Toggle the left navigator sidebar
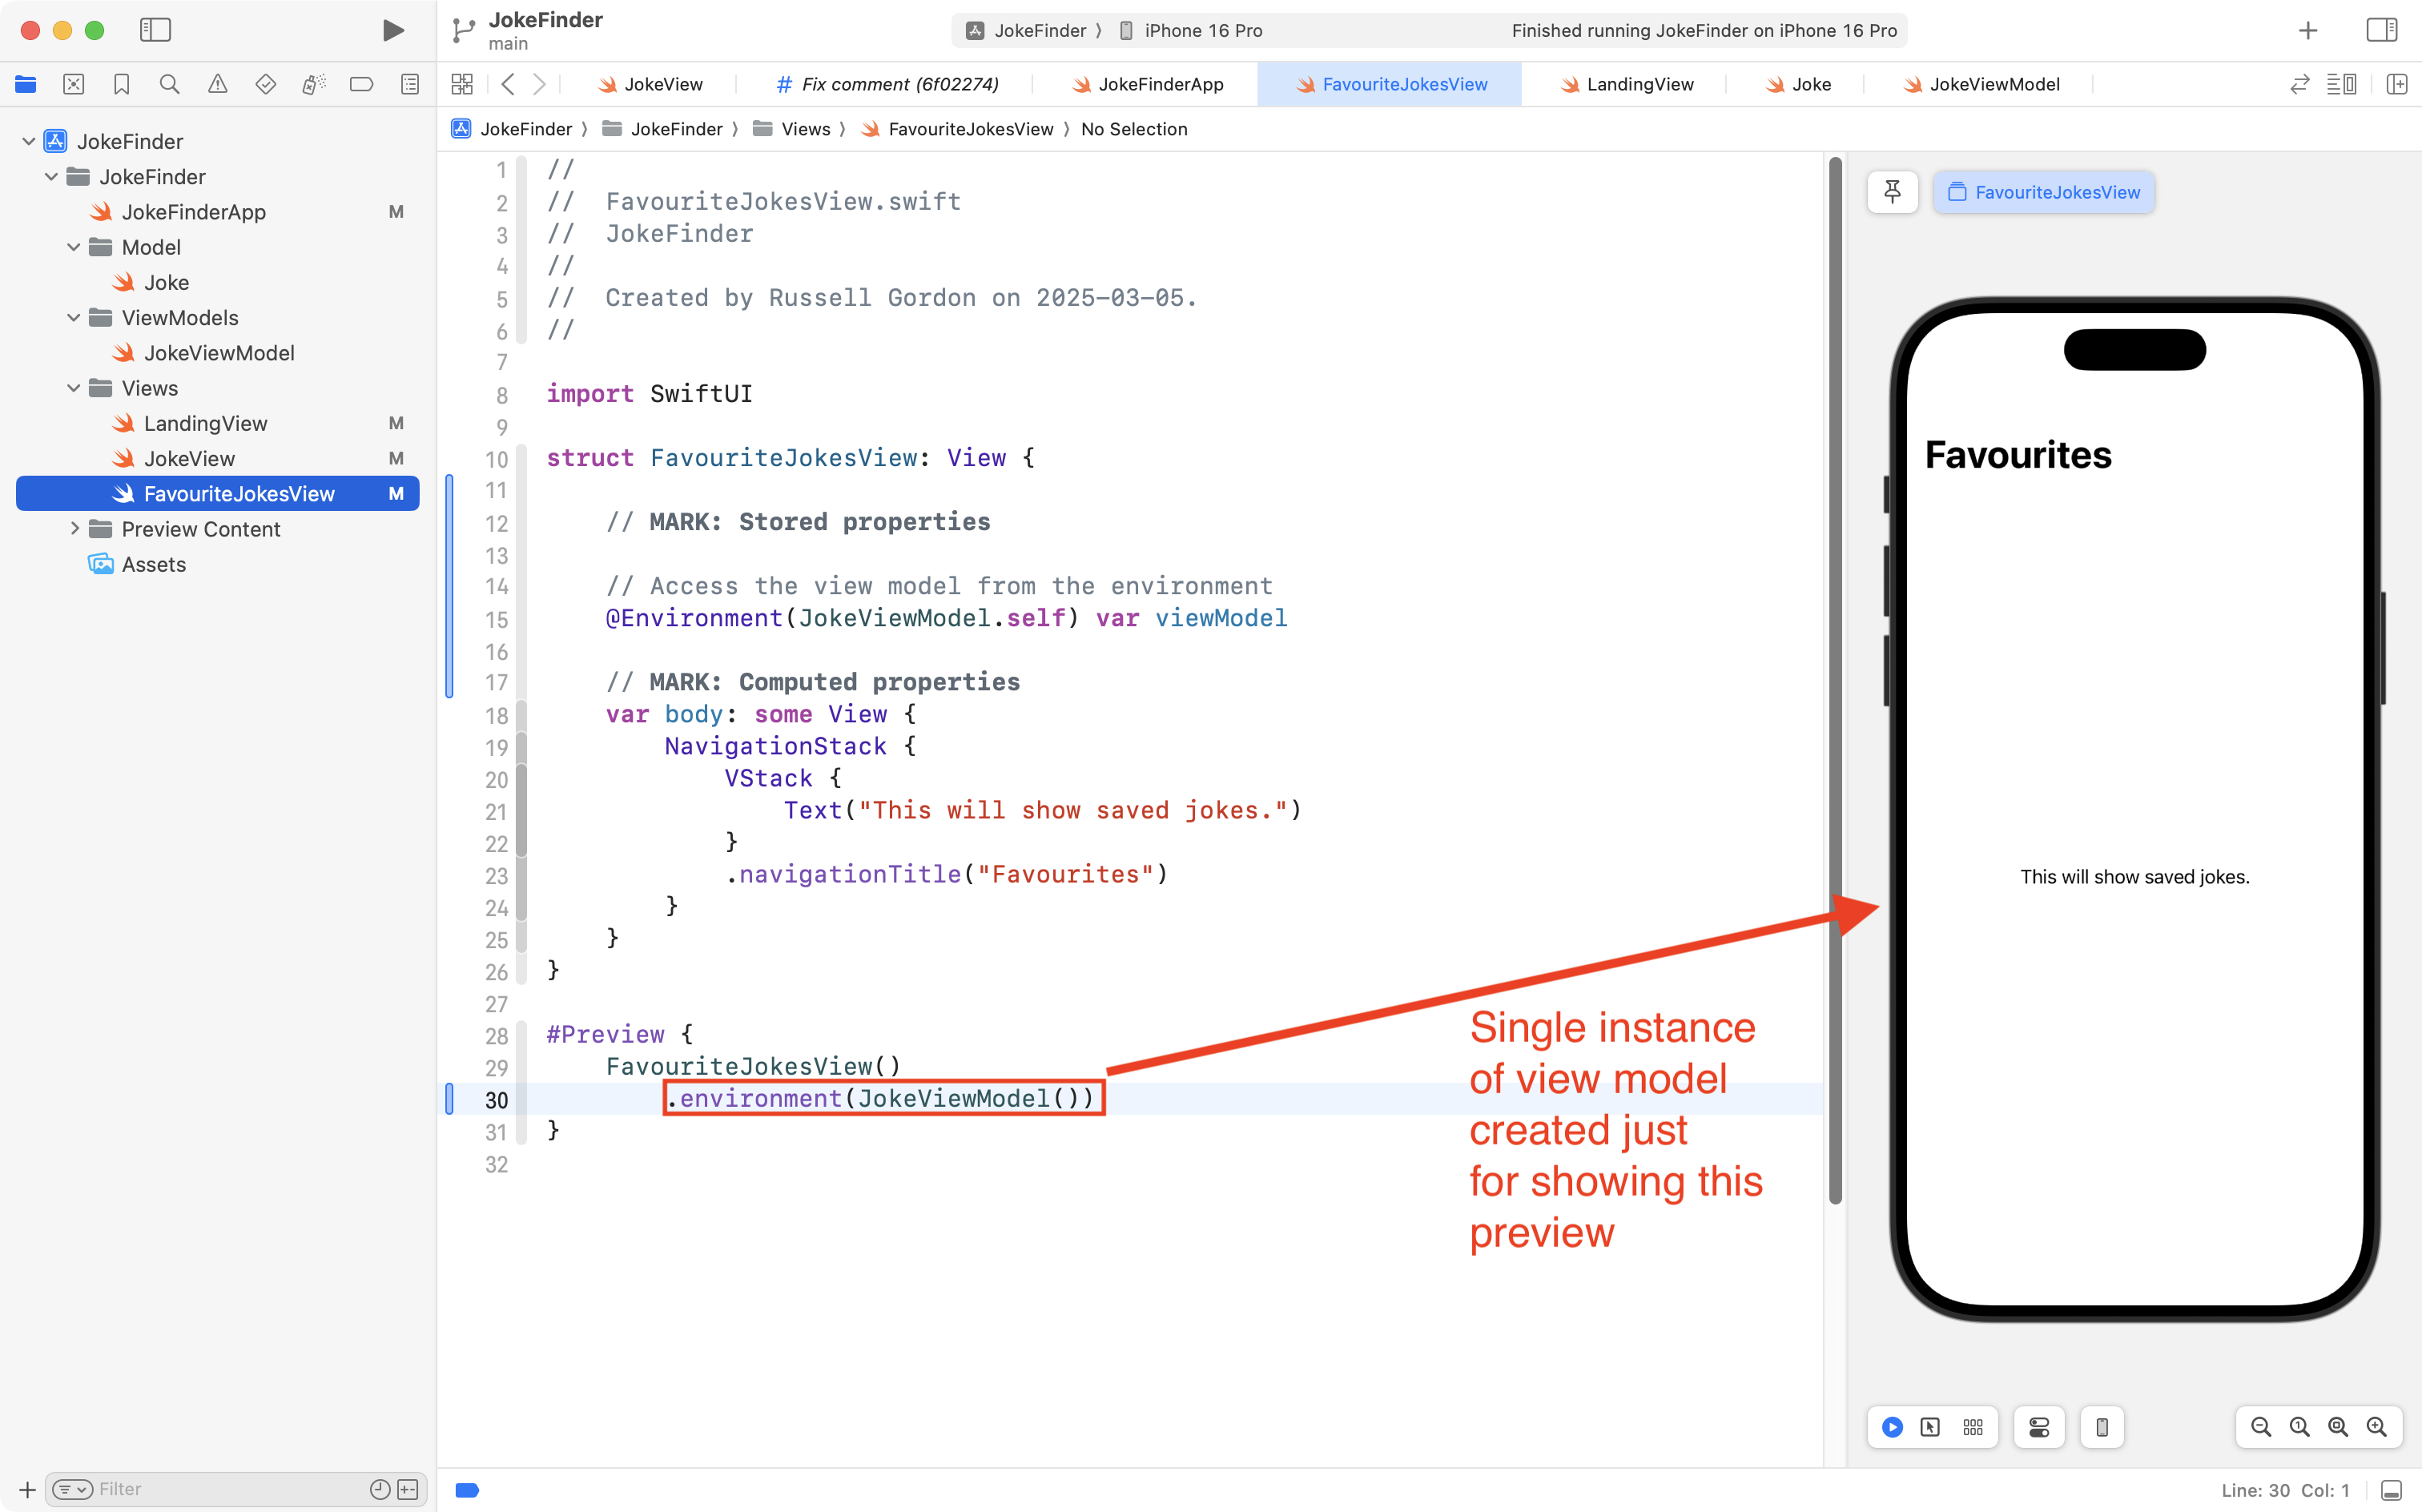2422x1512 pixels. pyautogui.click(x=155, y=30)
